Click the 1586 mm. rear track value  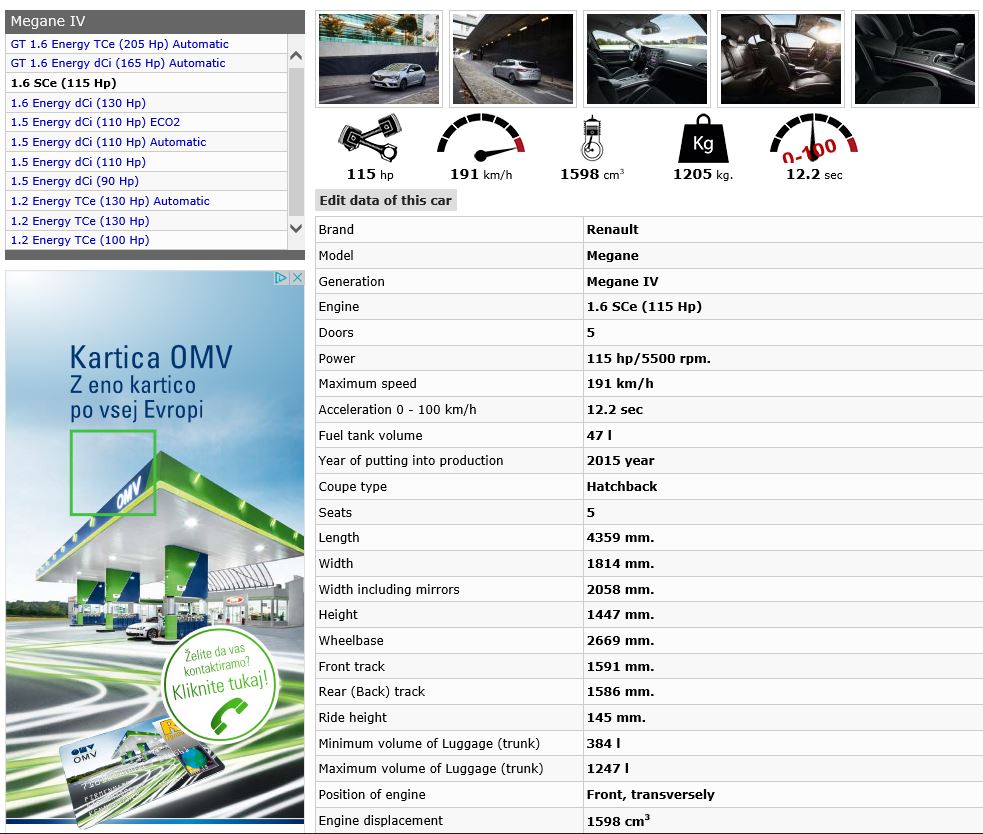point(621,691)
